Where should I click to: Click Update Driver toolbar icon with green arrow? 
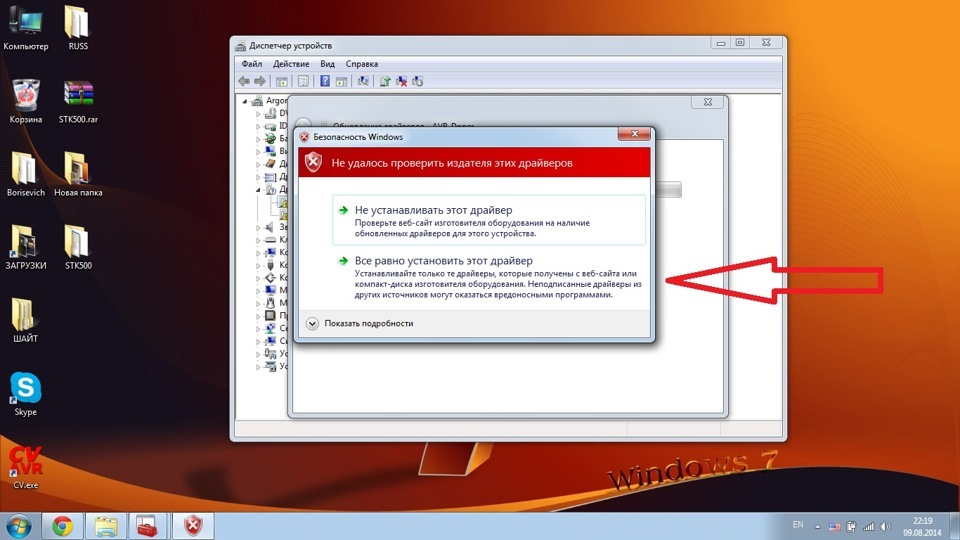[x=385, y=81]
